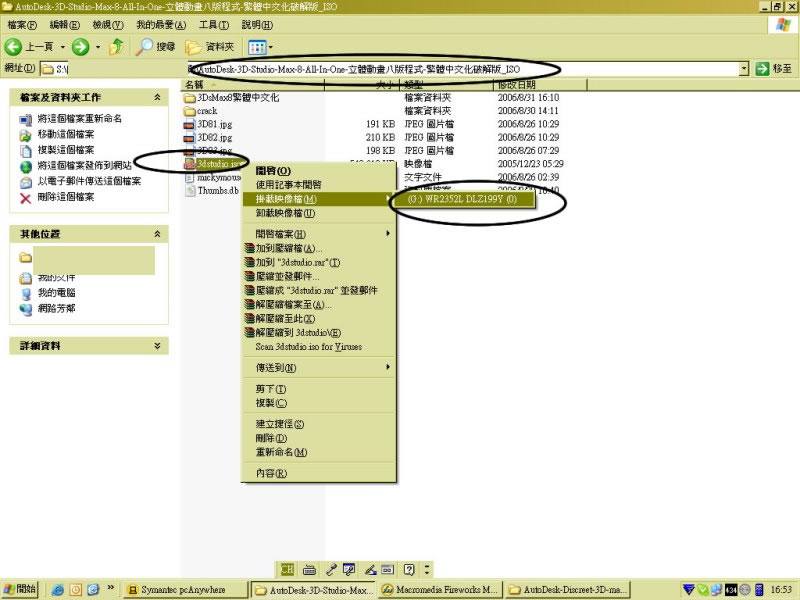This screenshot has height=600, width=800.
Task: Switch to Macromedia Fireworks taskbar button
Action: pyautogui.click(x=441, y=590)
